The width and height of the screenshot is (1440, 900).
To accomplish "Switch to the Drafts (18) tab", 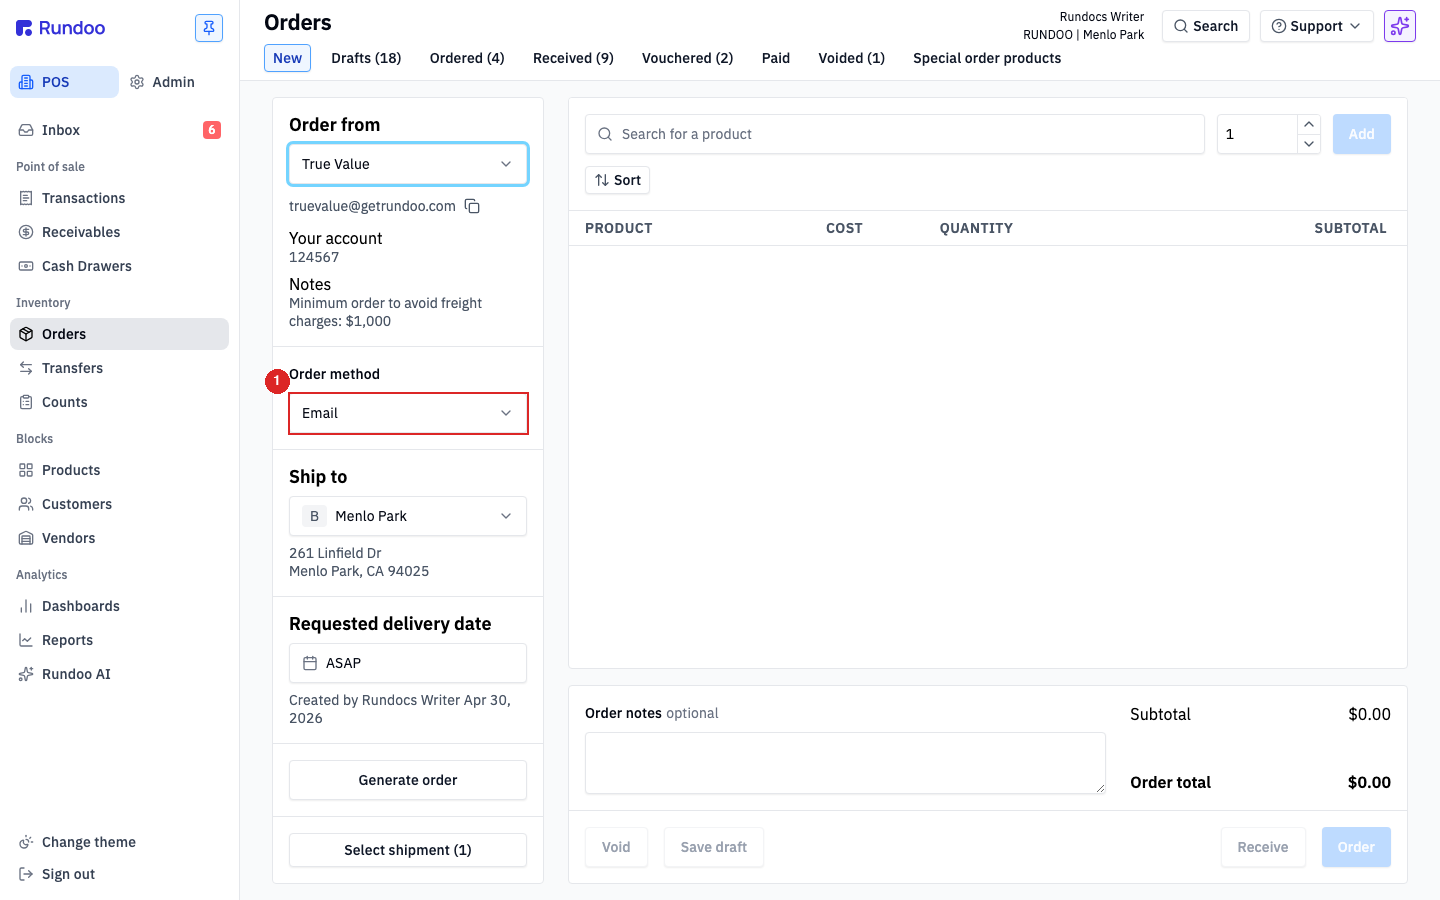I will coord(366,58).
